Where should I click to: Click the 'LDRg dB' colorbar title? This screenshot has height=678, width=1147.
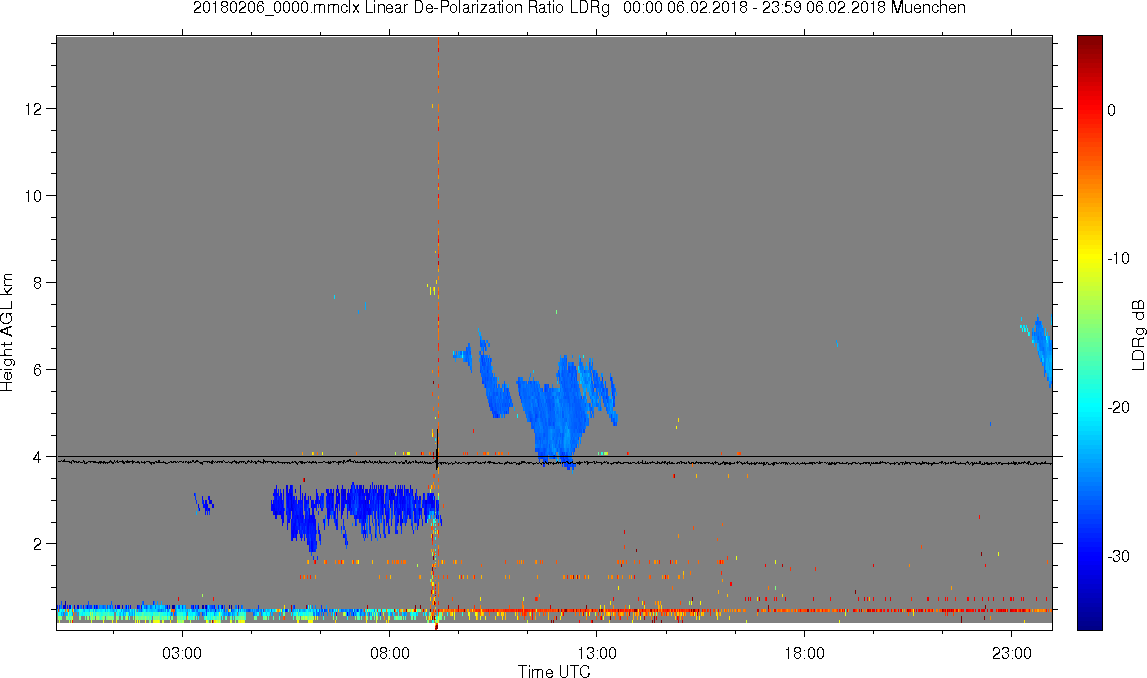(1138, 334)
